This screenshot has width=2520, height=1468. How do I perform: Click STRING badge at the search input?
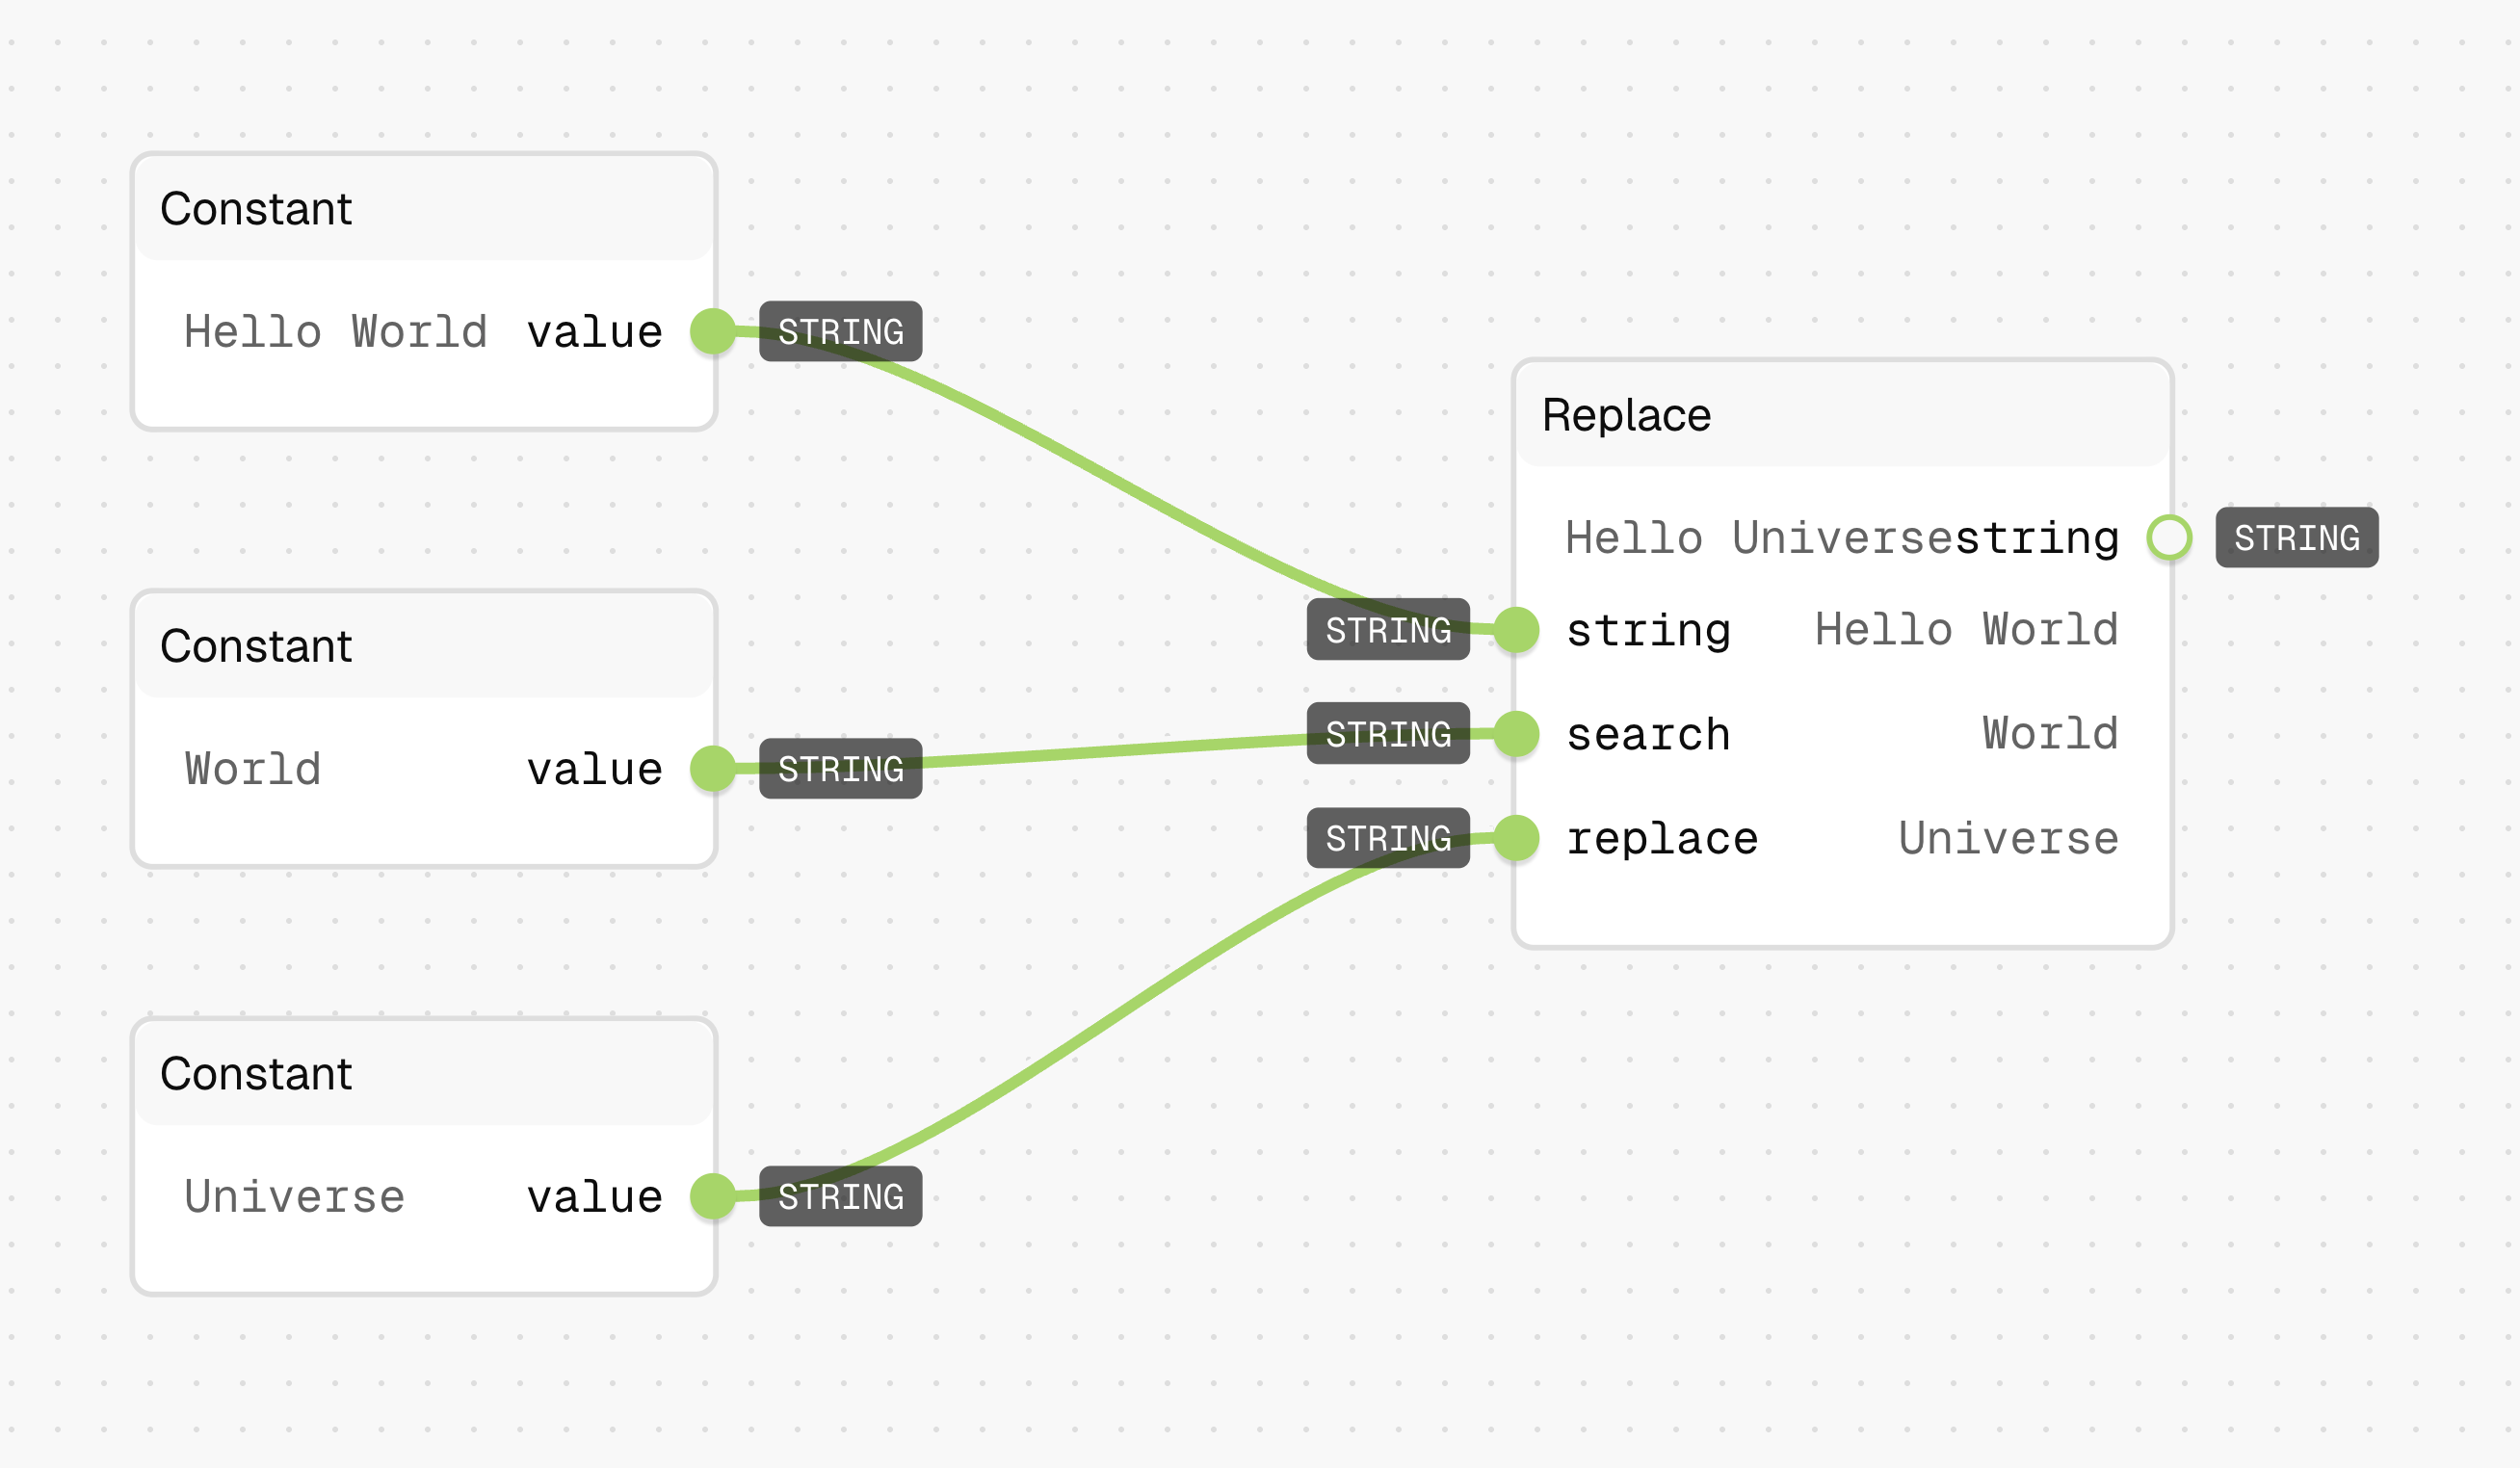[1388, 733]
